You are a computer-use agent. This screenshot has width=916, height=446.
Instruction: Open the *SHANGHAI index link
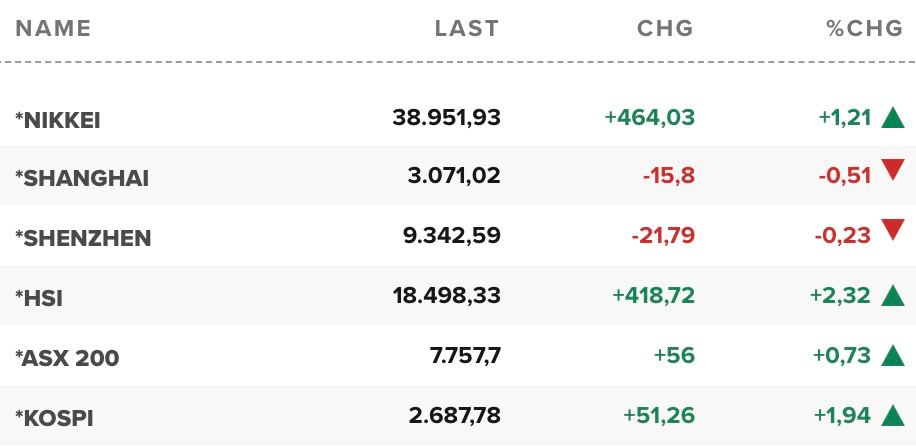(x=82, y=178)
